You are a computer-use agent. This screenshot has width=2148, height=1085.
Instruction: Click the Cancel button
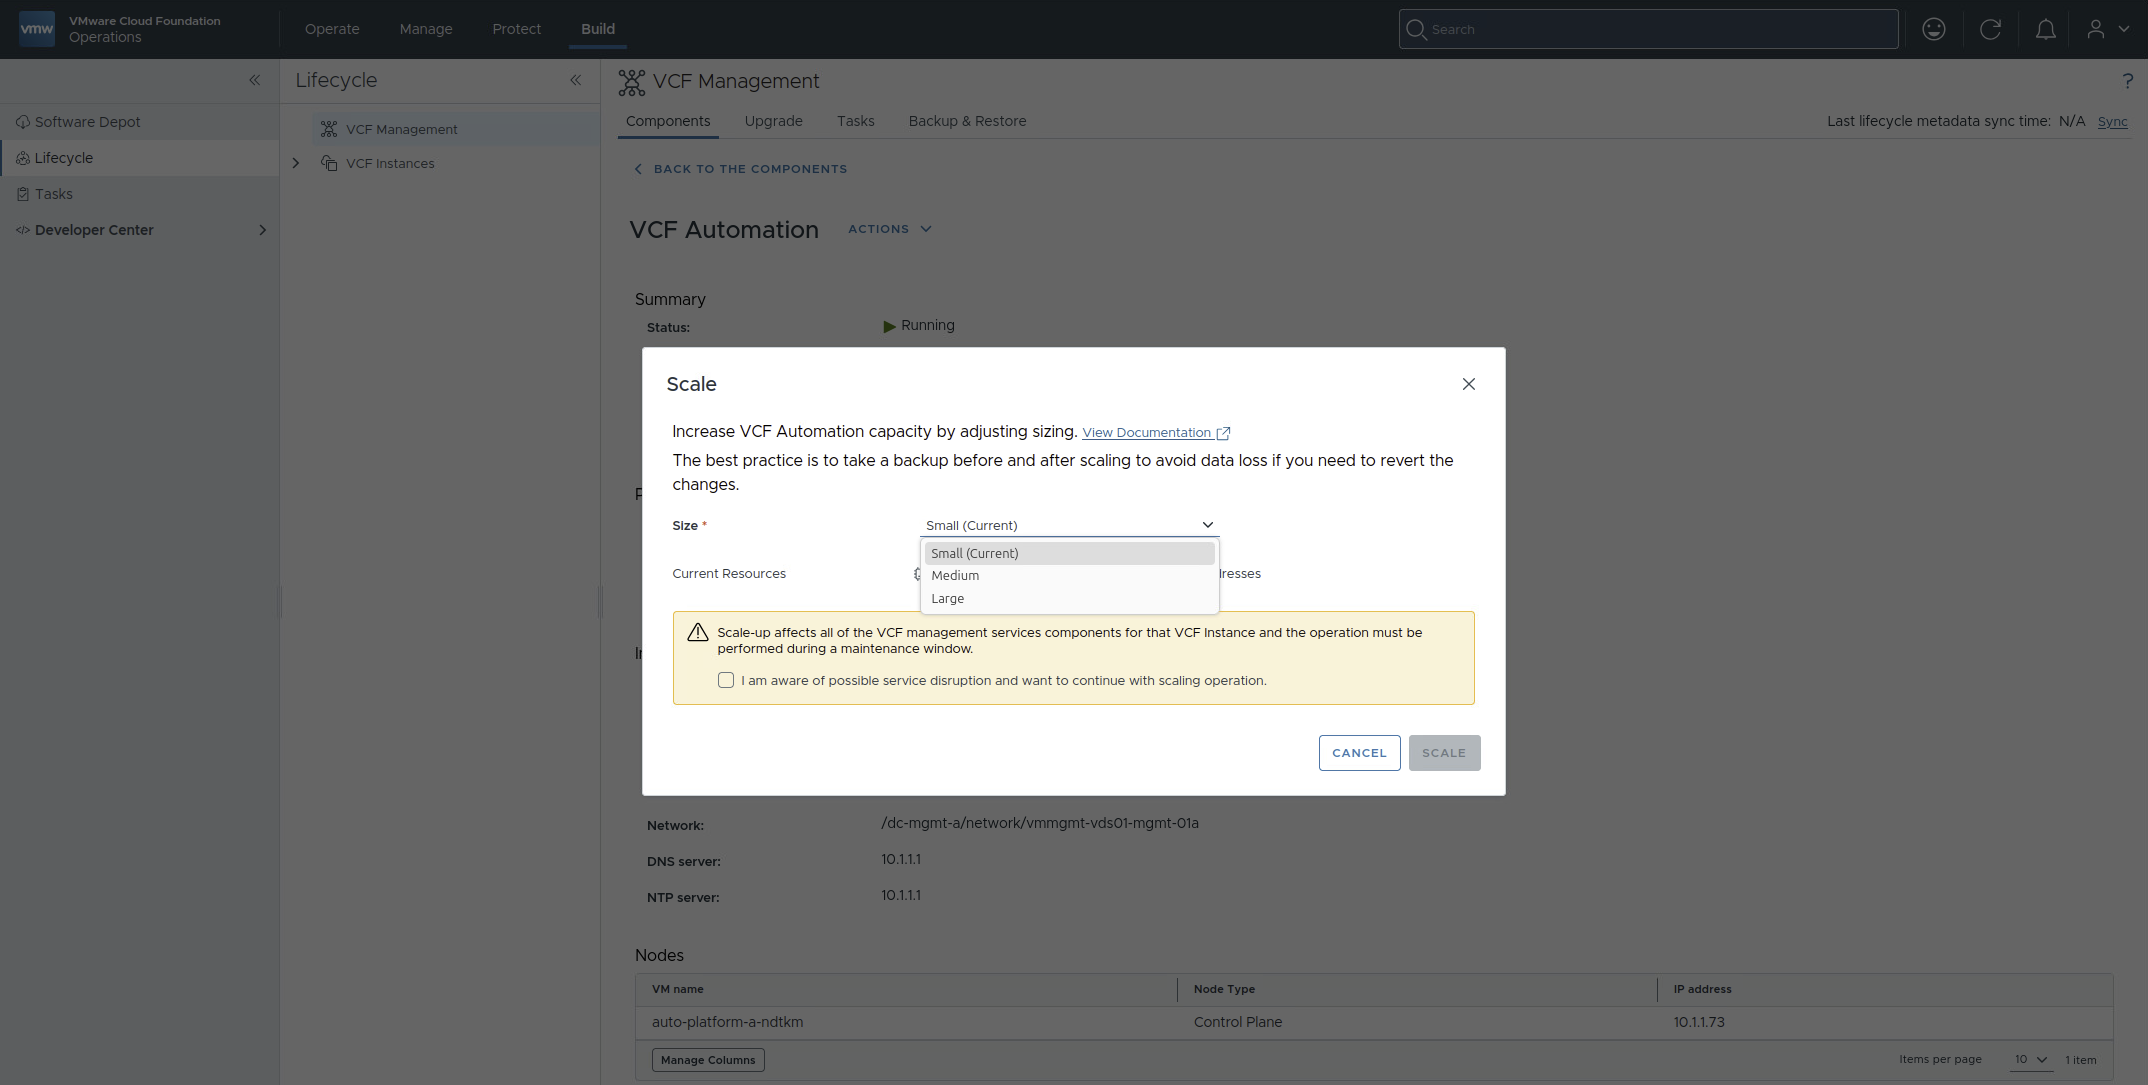click(x=1359, y=753)
